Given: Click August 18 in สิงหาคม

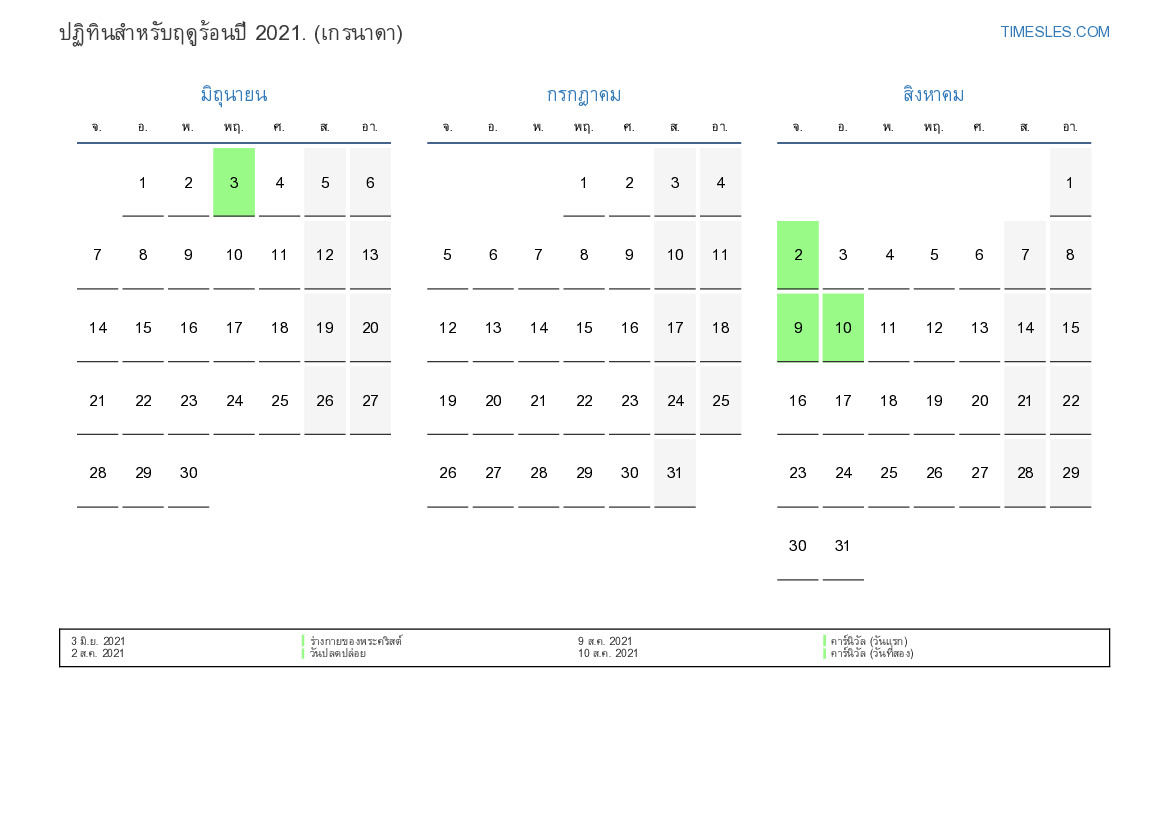Looking at the screenshot, I should click(x=889, y=401).
